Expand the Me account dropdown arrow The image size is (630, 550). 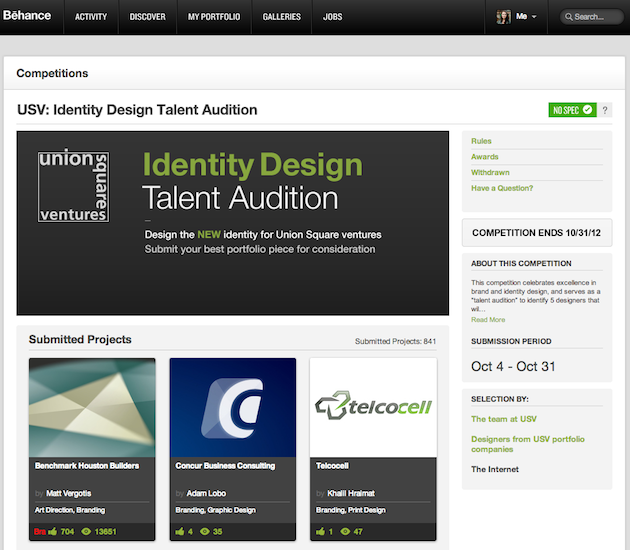[x=534, y=17]
